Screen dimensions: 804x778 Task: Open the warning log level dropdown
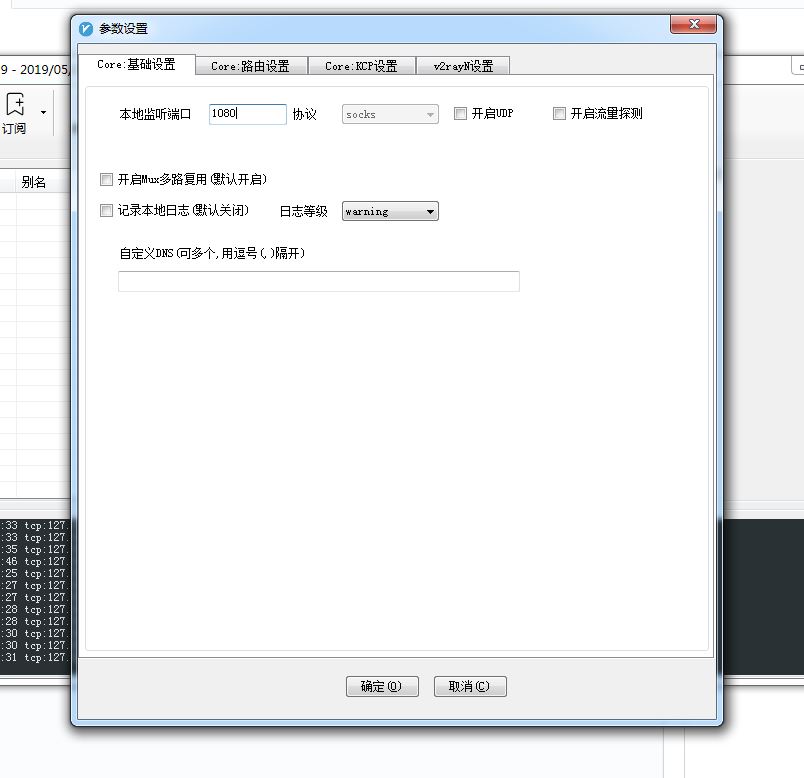430,211
